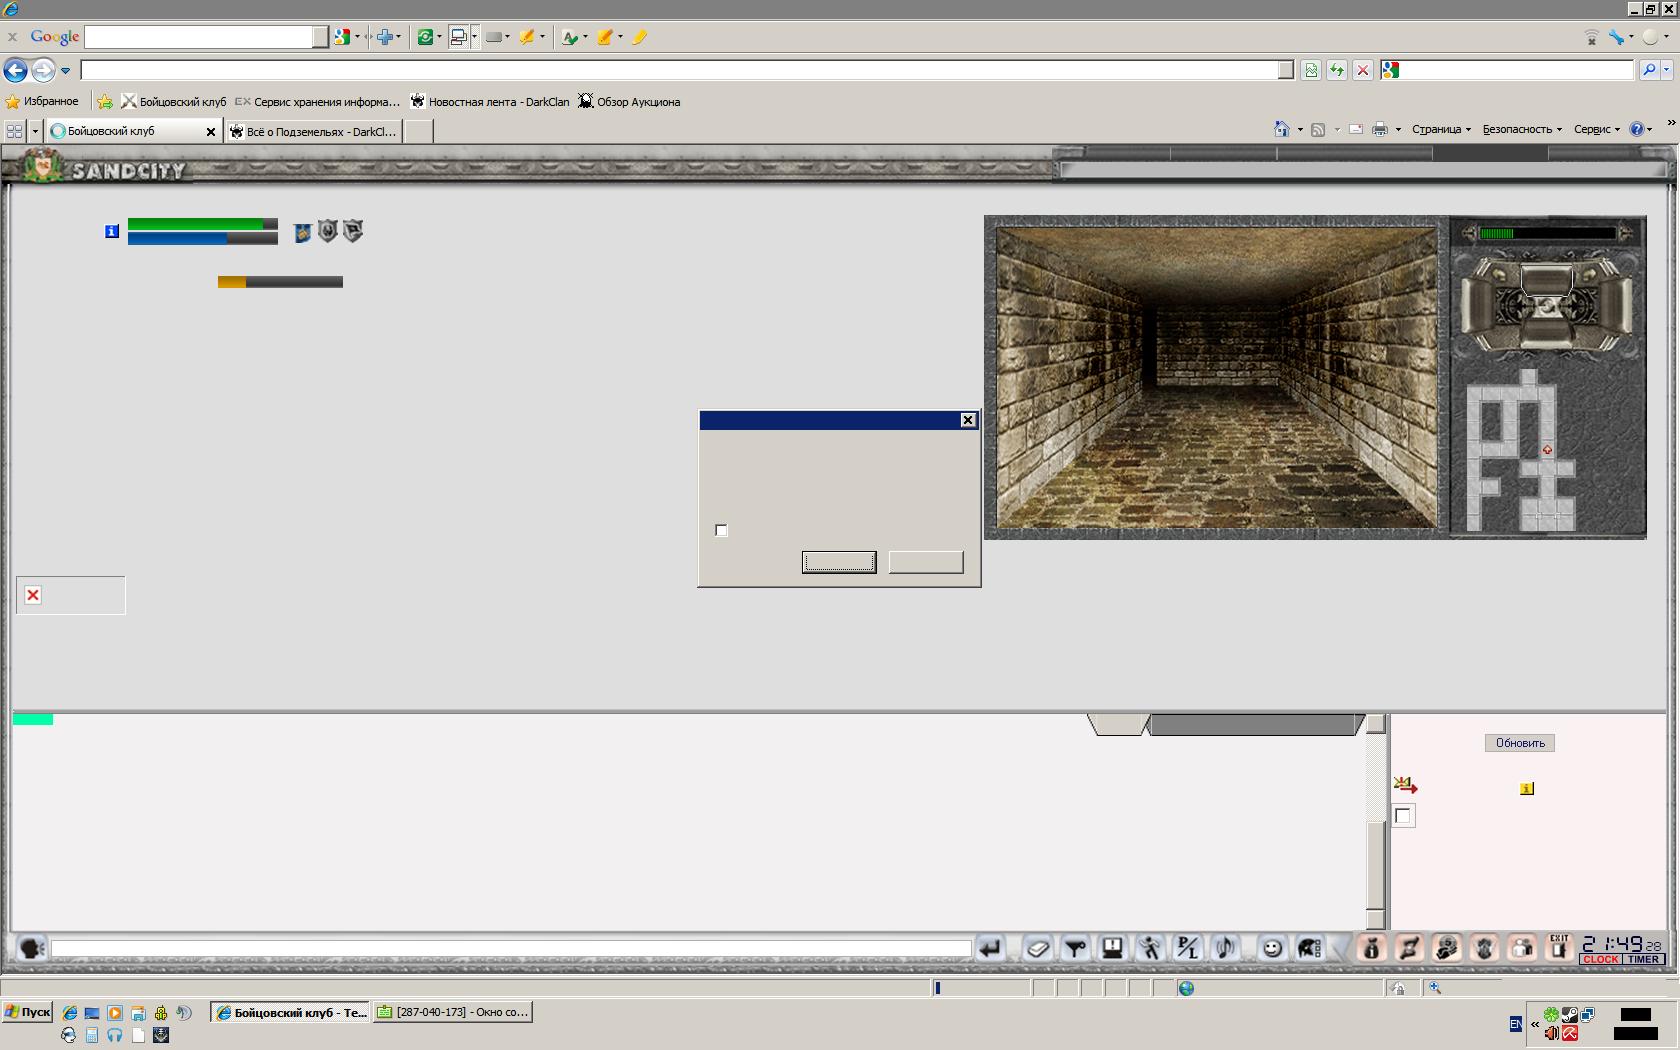This screenshot has width=1680, height=1050.
Task: Click the eraser clear-chat icon
Action: pos(1037,948)
